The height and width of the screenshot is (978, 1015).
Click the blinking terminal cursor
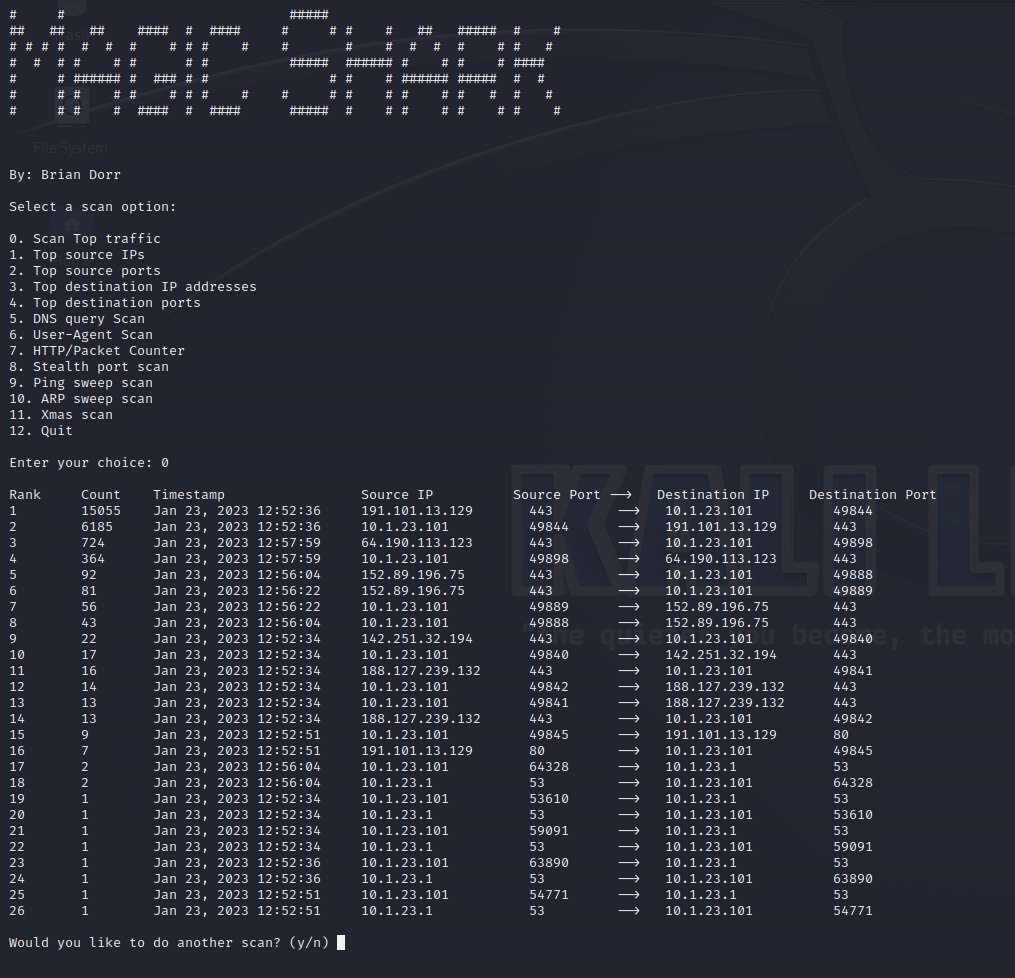click(x=340, y=941)
